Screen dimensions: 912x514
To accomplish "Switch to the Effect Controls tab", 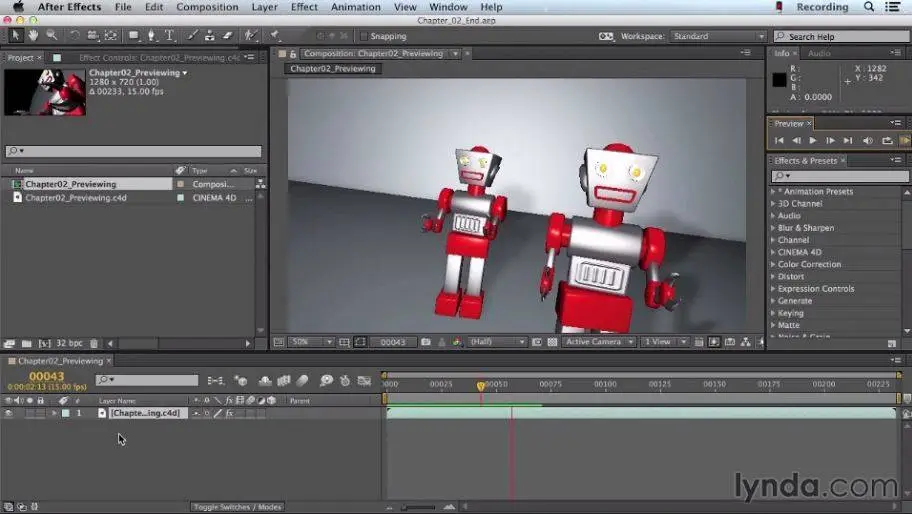I will [159, 58].
